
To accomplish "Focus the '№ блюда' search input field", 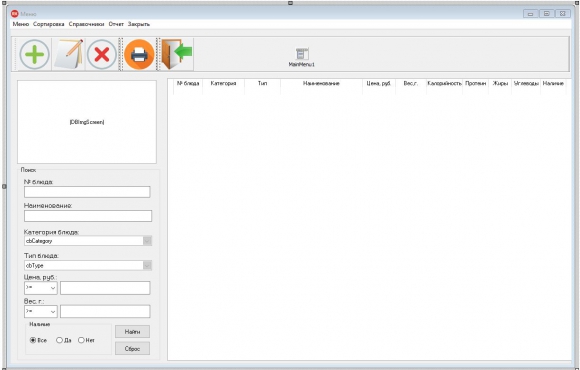I will (x=87, y=192).
